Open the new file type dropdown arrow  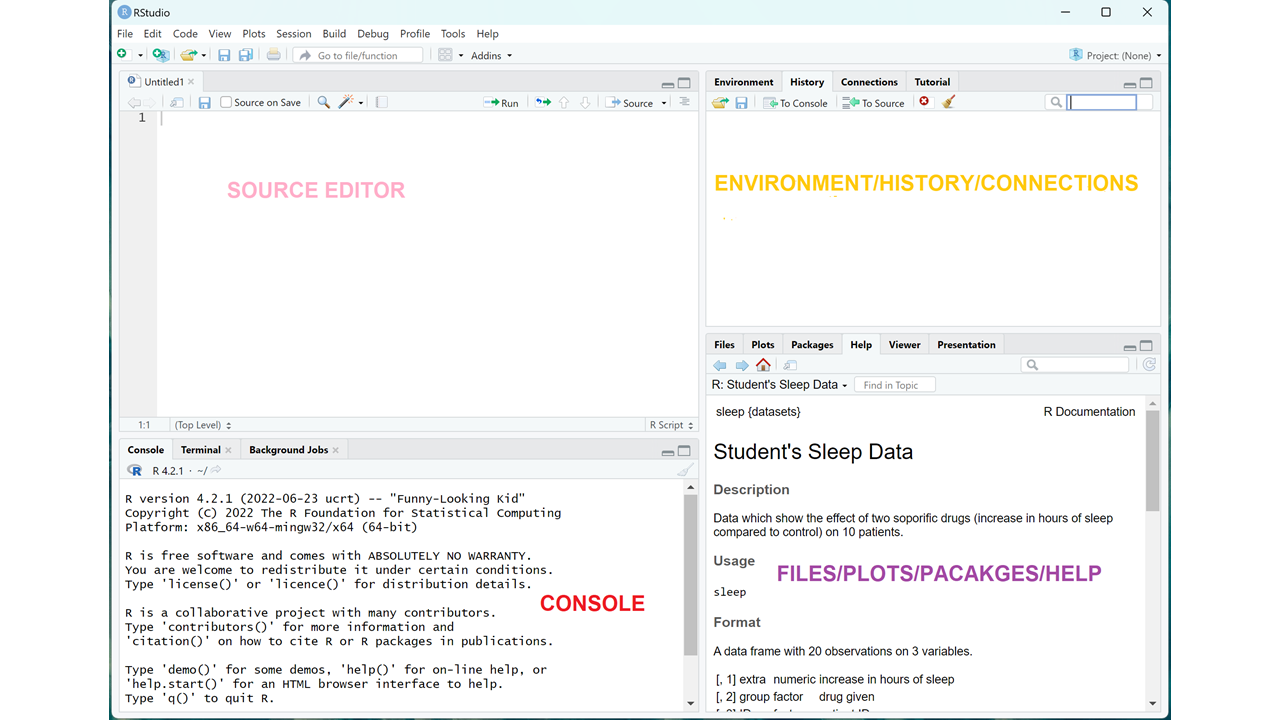tap(140, 56)
